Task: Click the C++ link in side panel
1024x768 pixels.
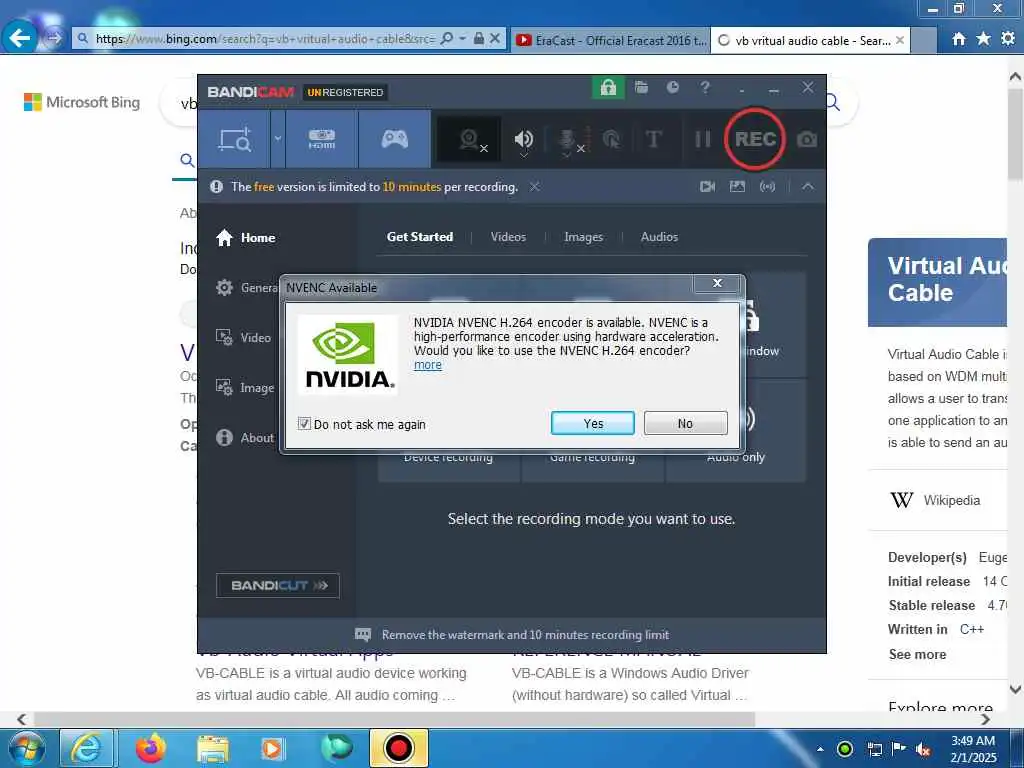Action: [x=972, y=630]
